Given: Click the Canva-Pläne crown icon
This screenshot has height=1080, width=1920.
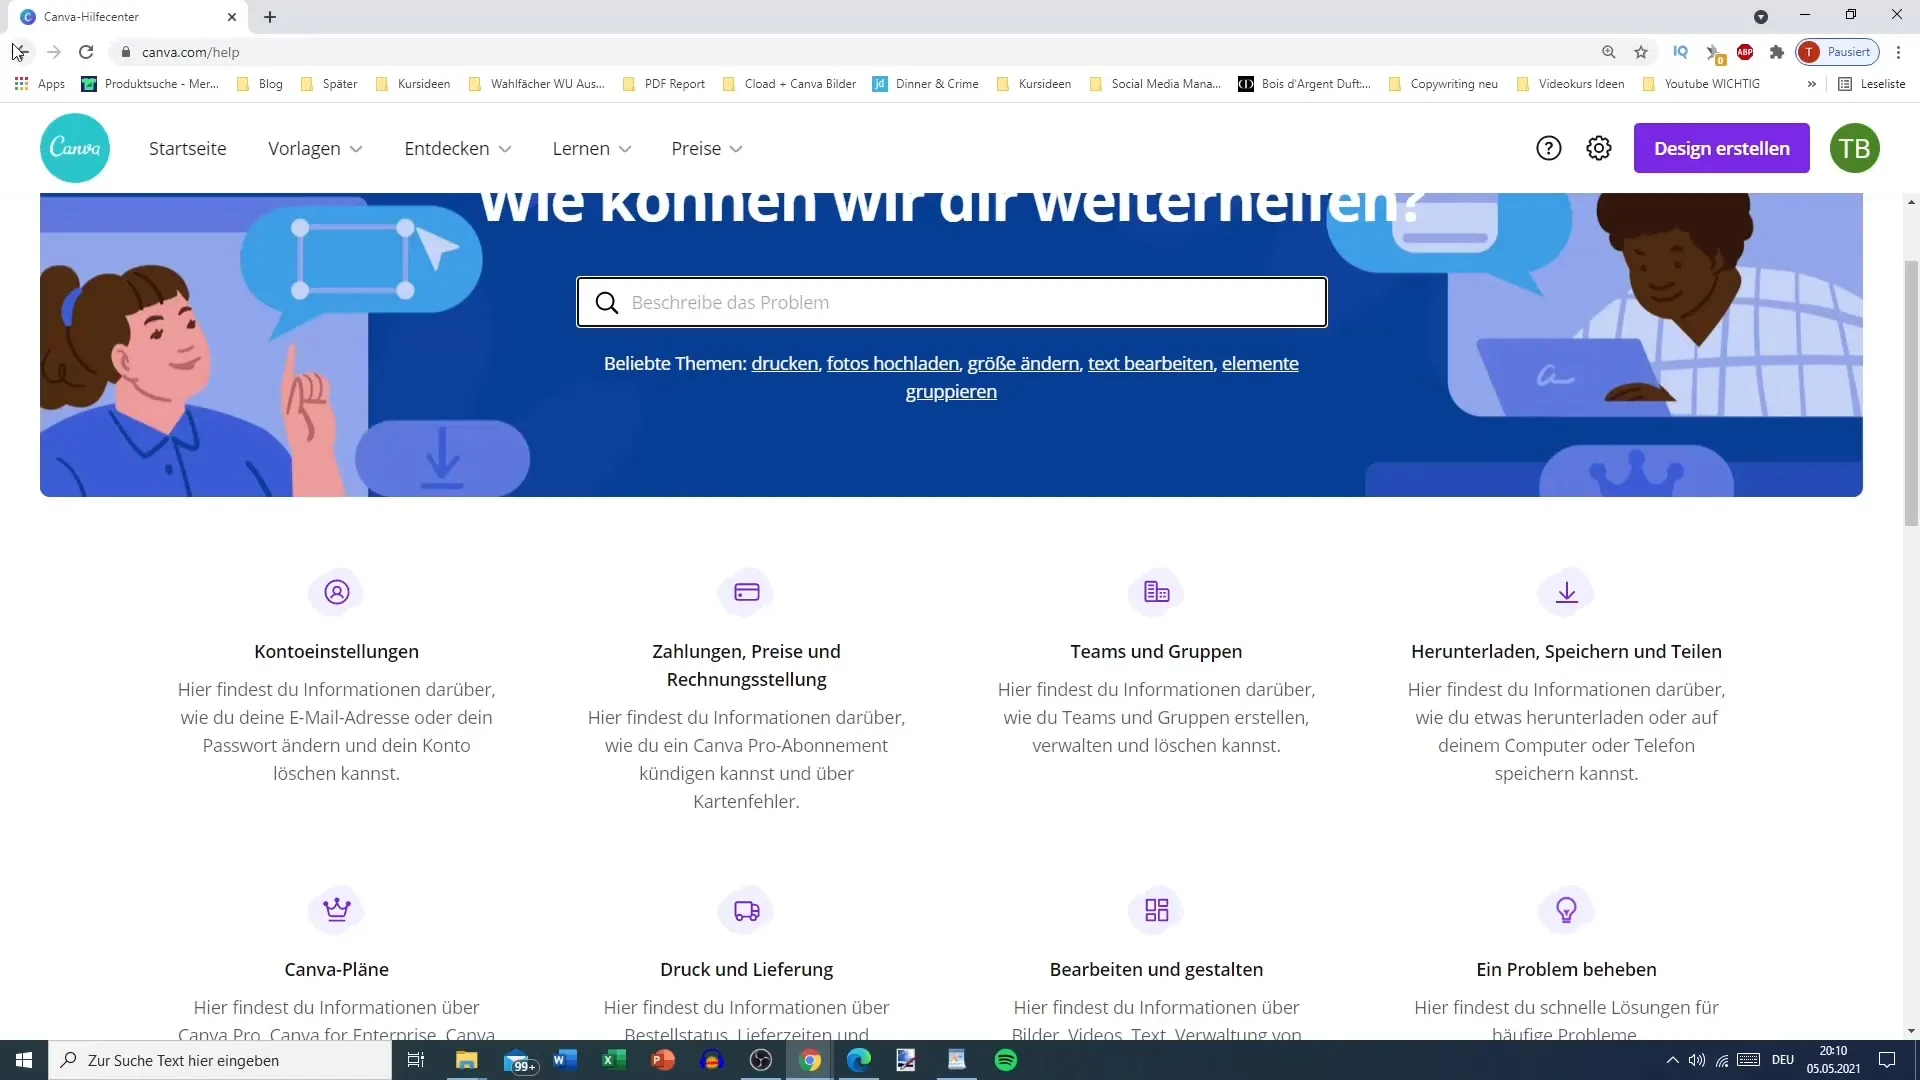Looking at the screenshot, I should click(337, 910).
